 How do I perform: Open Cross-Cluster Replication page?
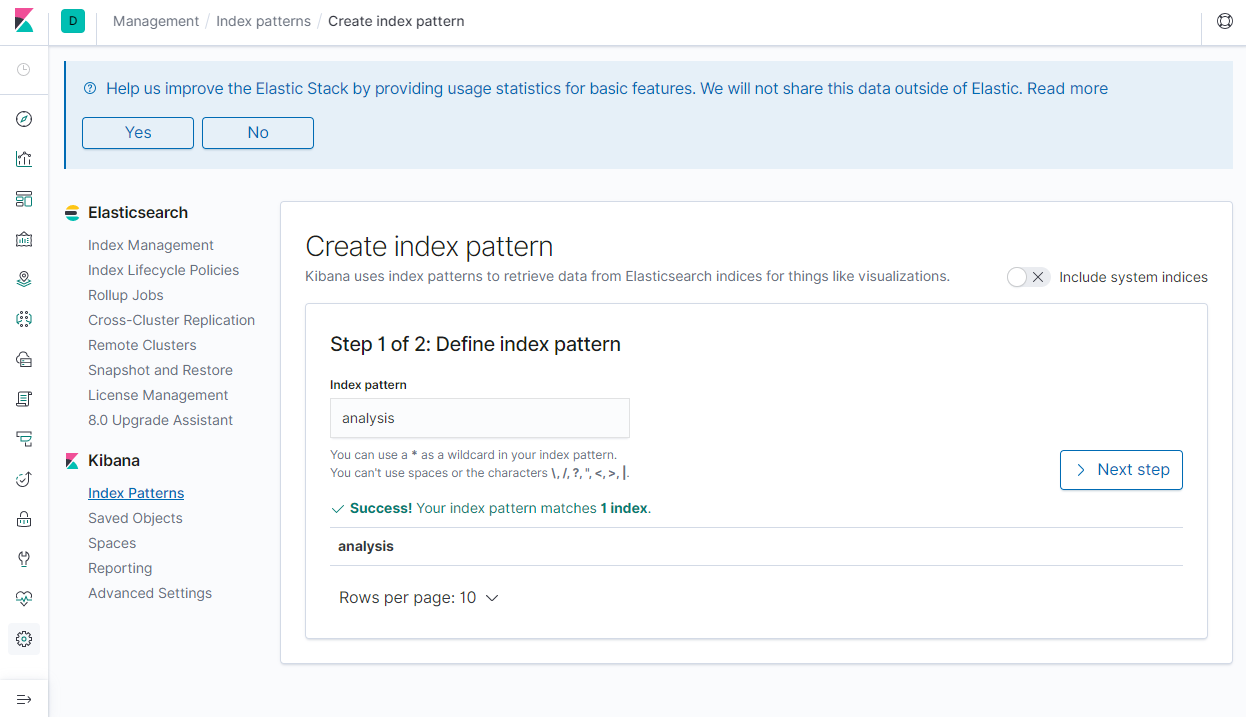[x=171, y=320]
